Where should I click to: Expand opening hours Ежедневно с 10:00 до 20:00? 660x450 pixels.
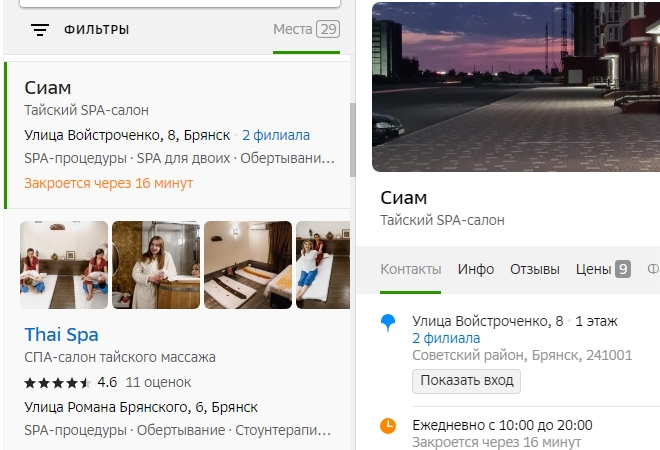pos(502,425)
